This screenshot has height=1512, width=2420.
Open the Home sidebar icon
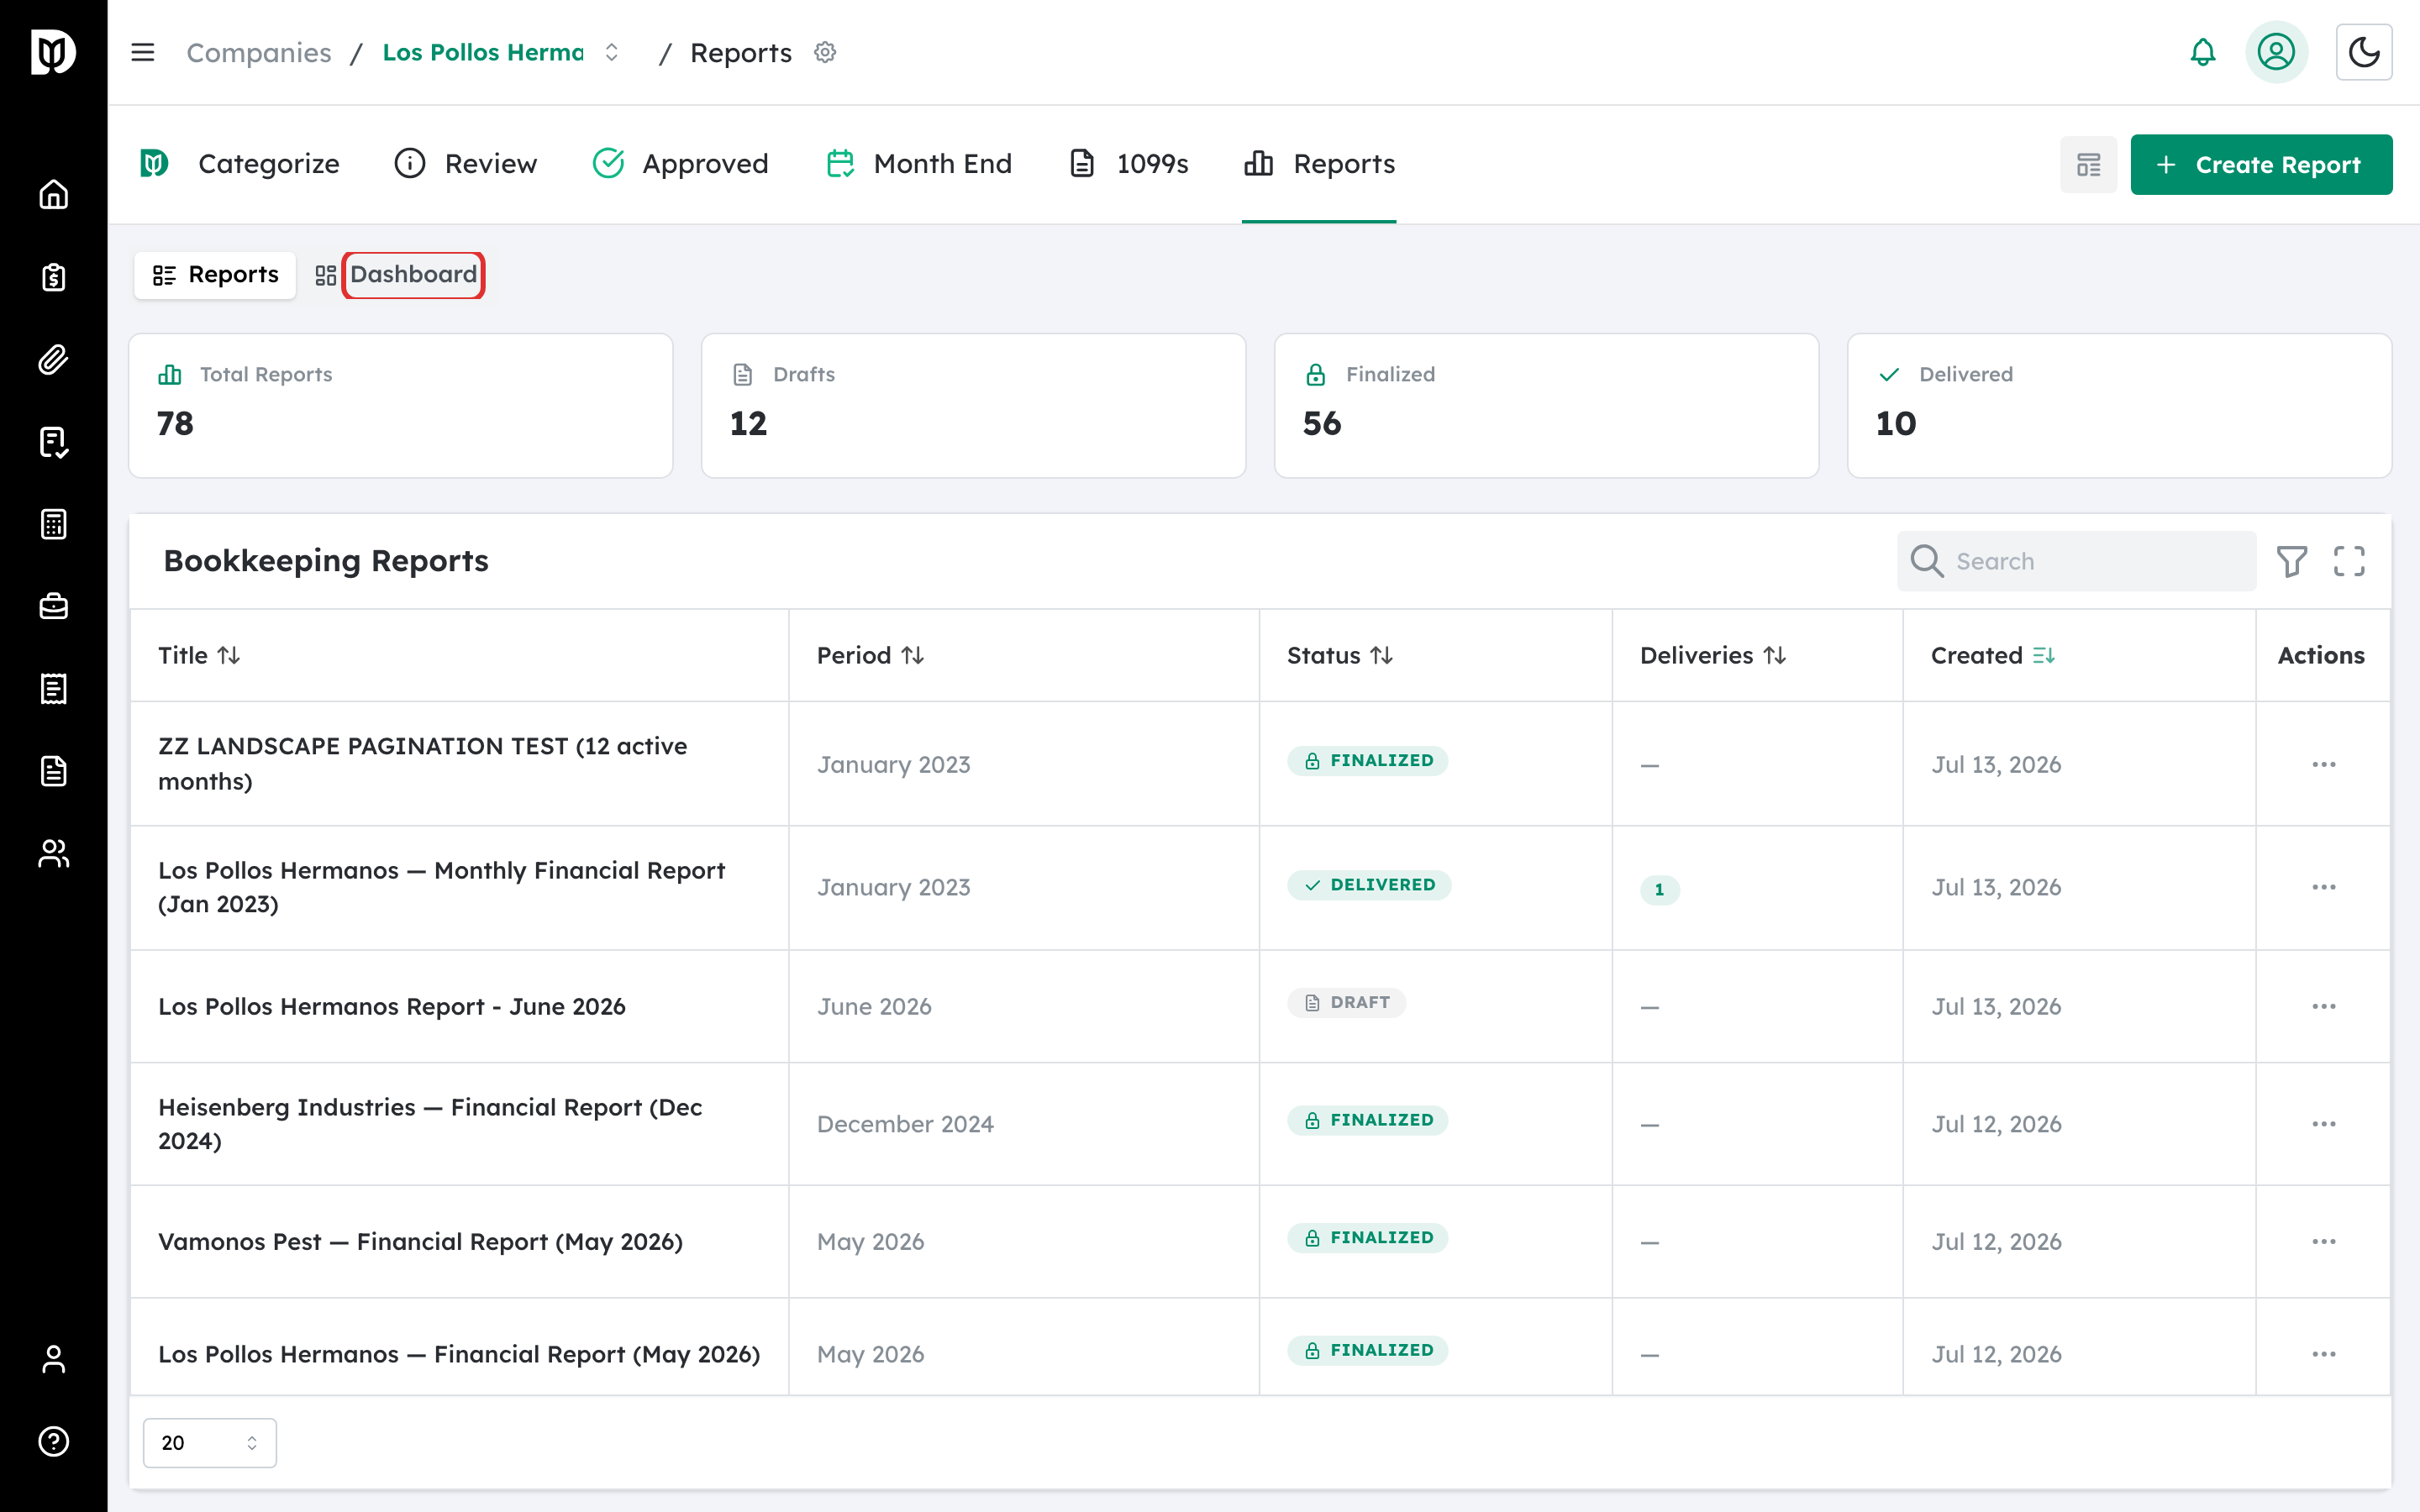pos(53,194)
